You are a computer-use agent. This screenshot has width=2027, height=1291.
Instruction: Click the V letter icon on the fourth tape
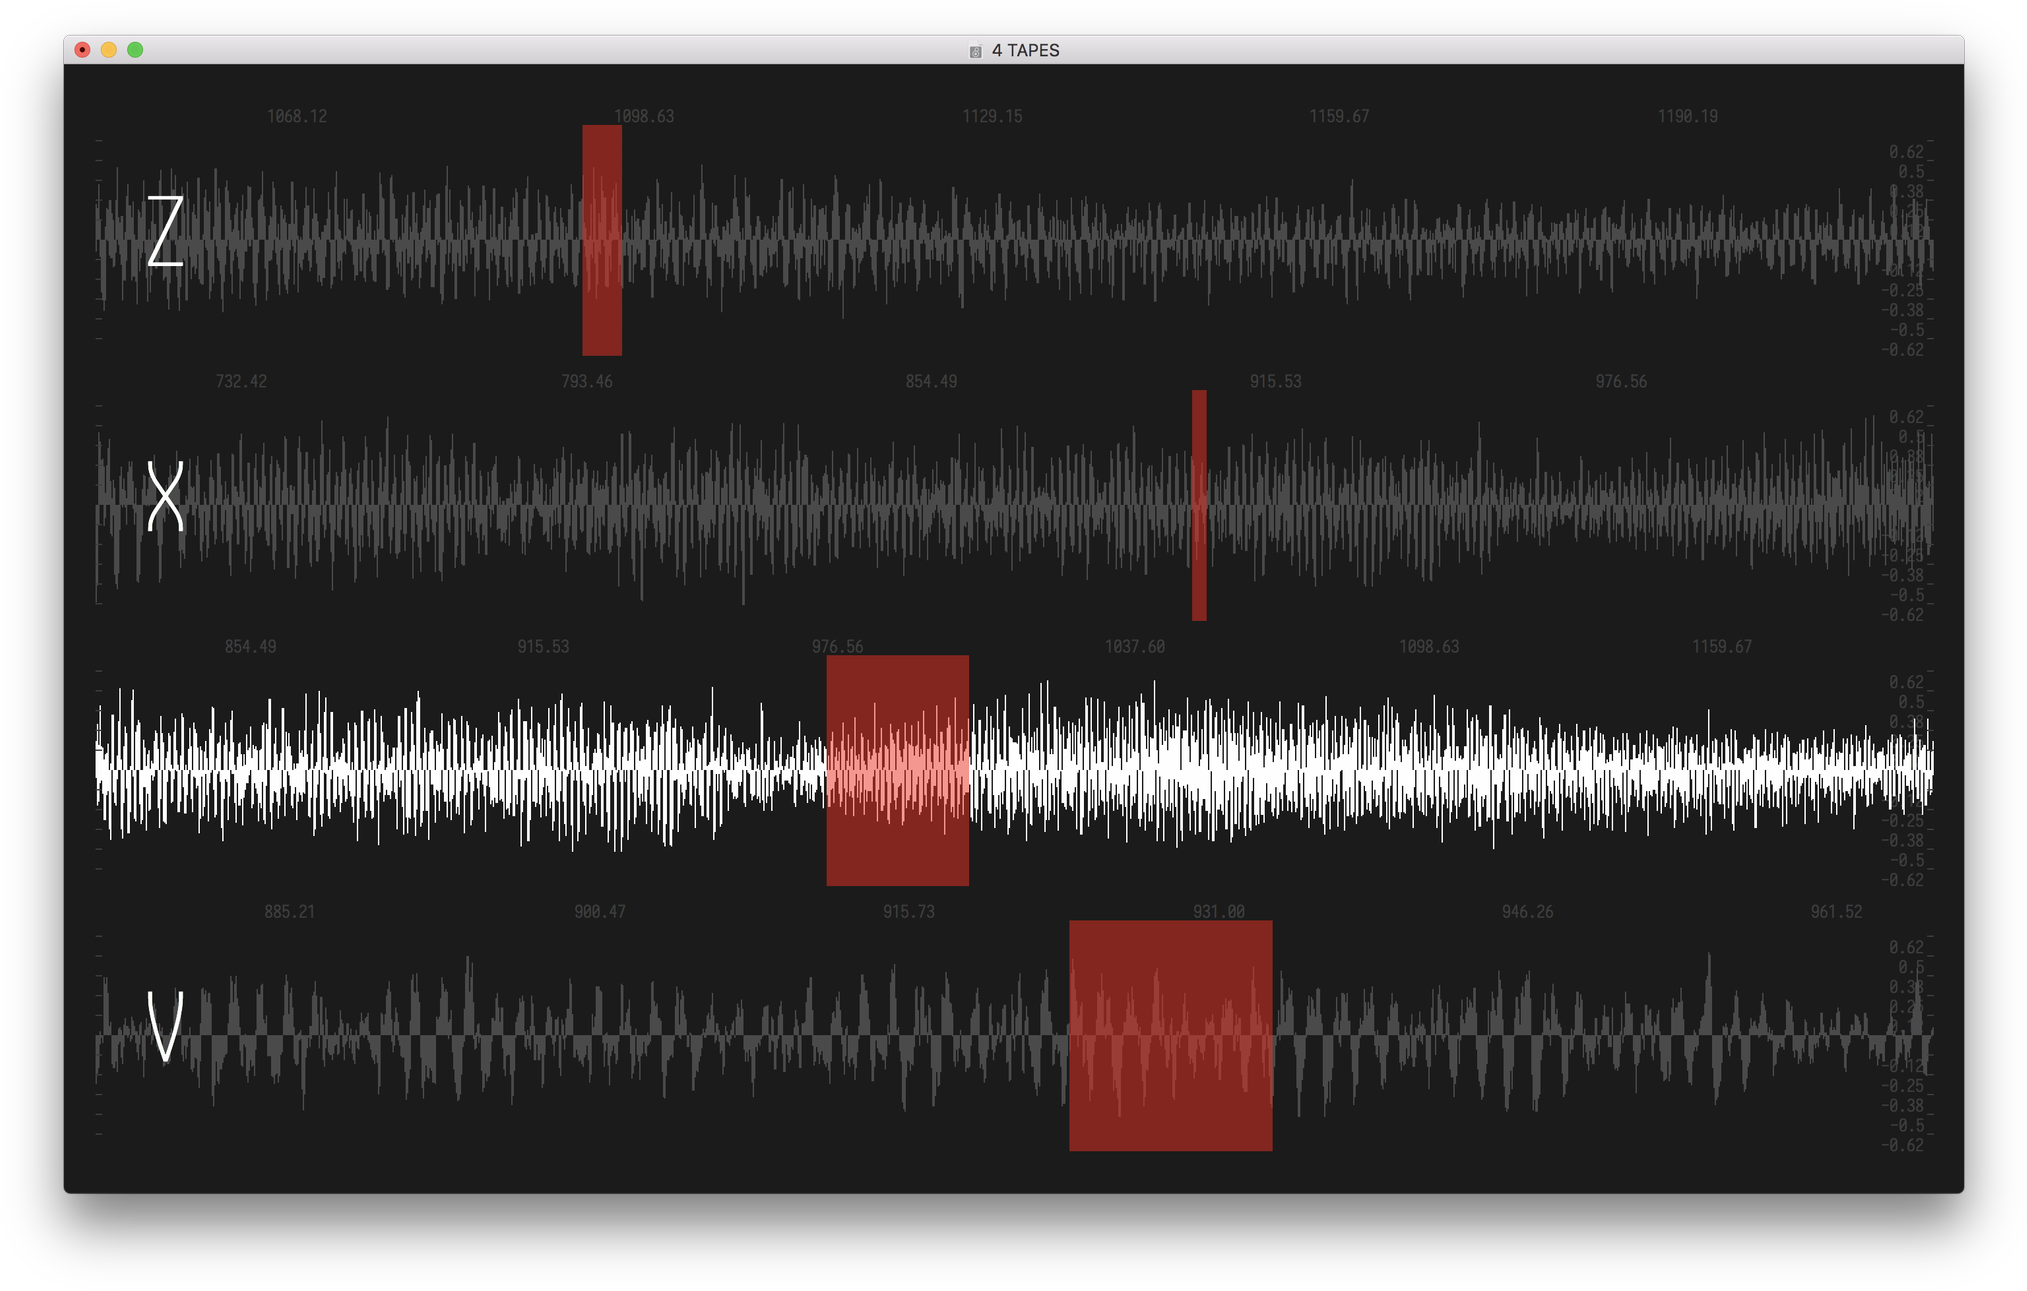coord(166,1026)
